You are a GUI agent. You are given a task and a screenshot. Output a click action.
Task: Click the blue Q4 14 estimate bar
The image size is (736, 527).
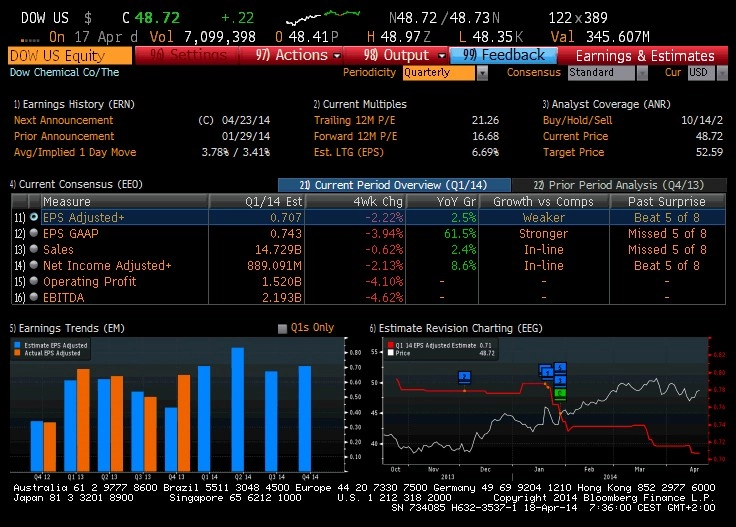coord(305,419)
